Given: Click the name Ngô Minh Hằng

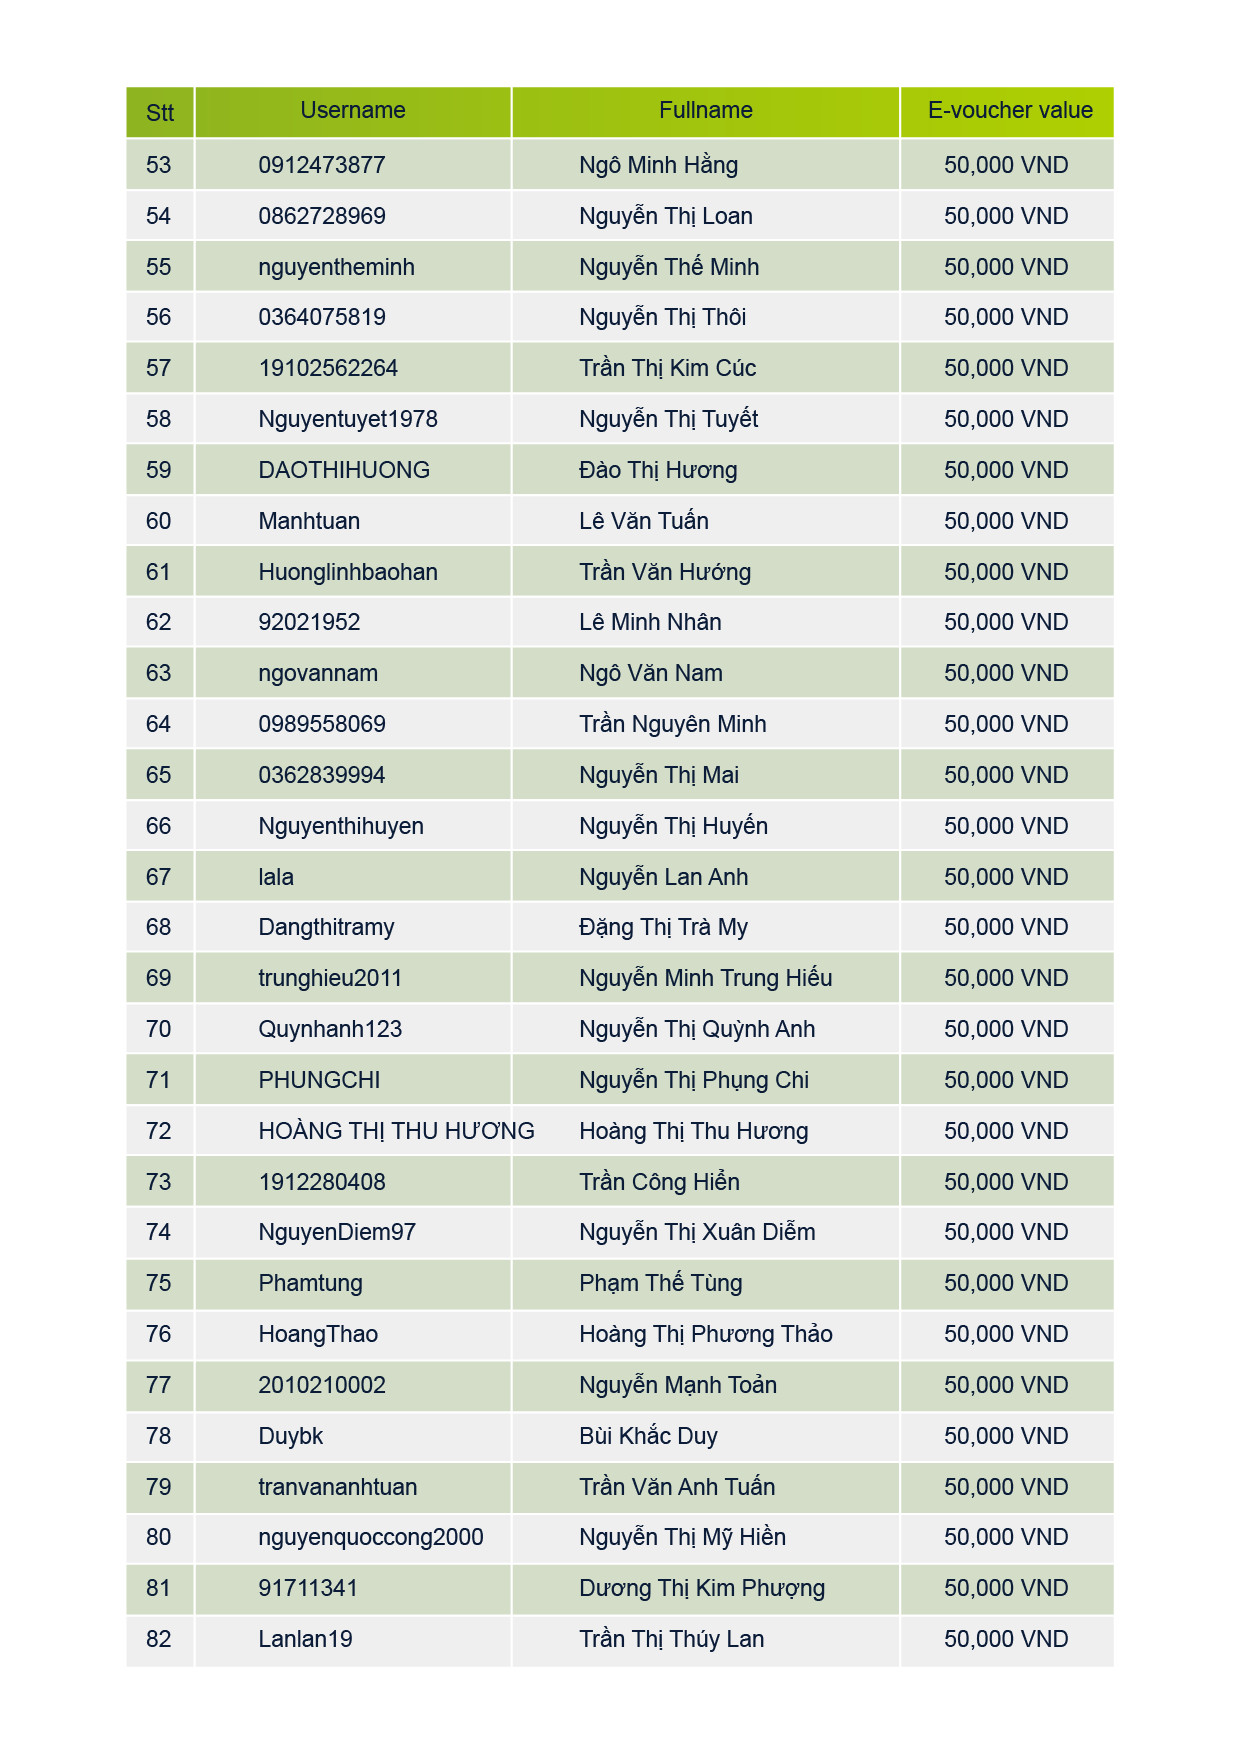Looking at the screenshot, I should click(x=658, y=165).
